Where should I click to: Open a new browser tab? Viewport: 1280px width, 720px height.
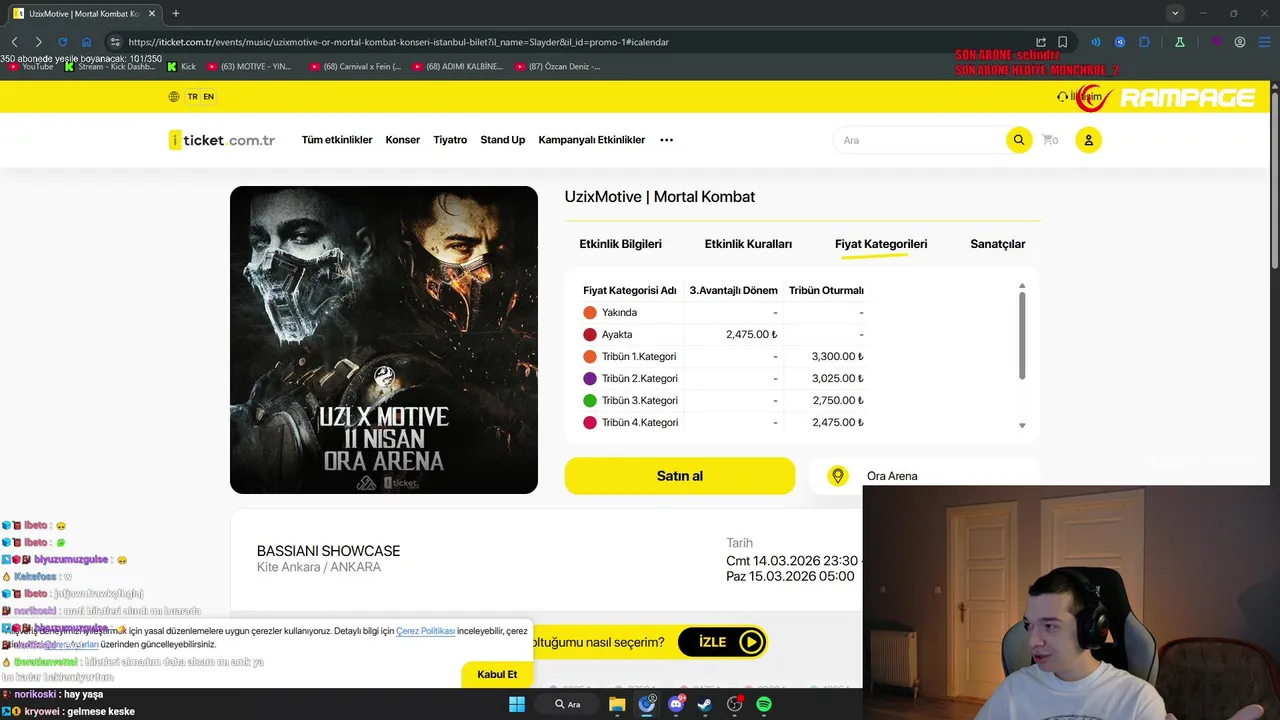pyautogui.click(x=176, y=13)
